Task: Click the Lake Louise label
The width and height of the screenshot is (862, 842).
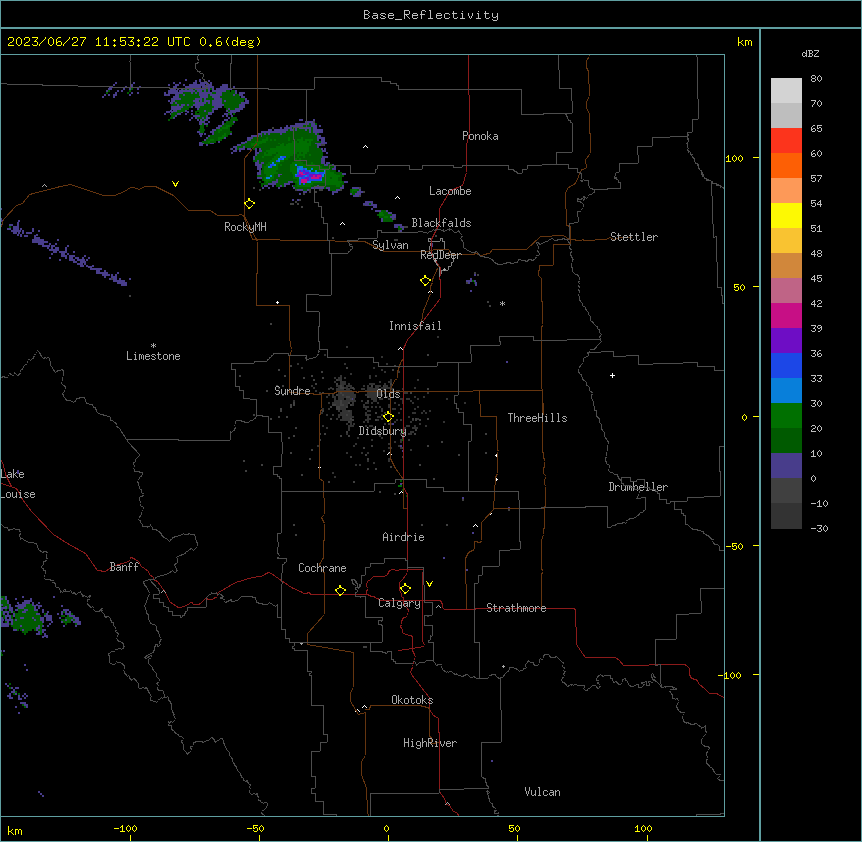Action: [18, 484]
